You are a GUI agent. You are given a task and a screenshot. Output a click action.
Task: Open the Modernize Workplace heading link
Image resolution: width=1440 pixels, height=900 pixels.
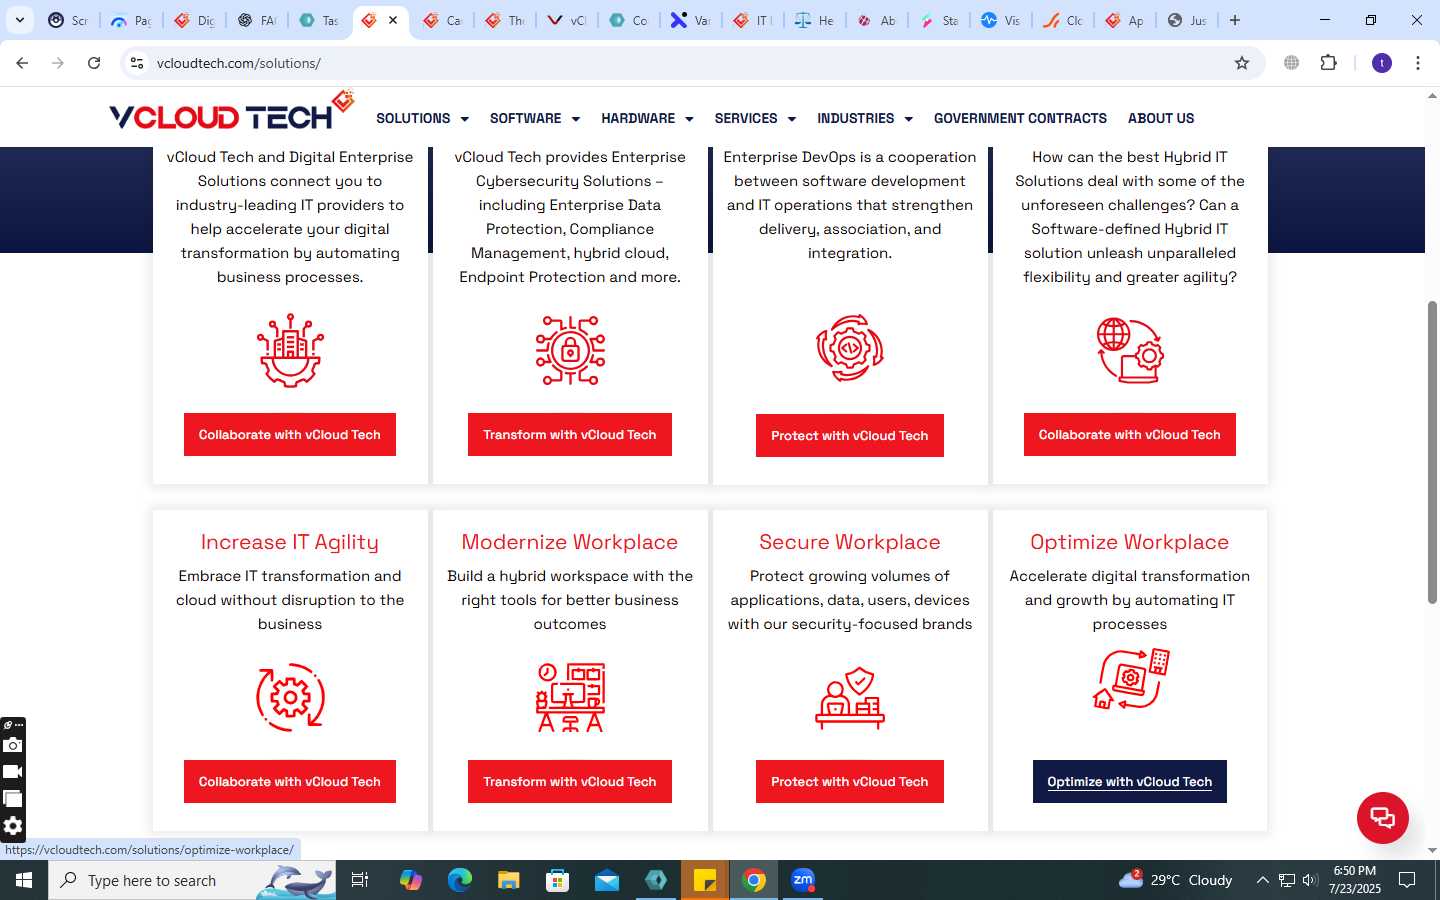point(570,542)
